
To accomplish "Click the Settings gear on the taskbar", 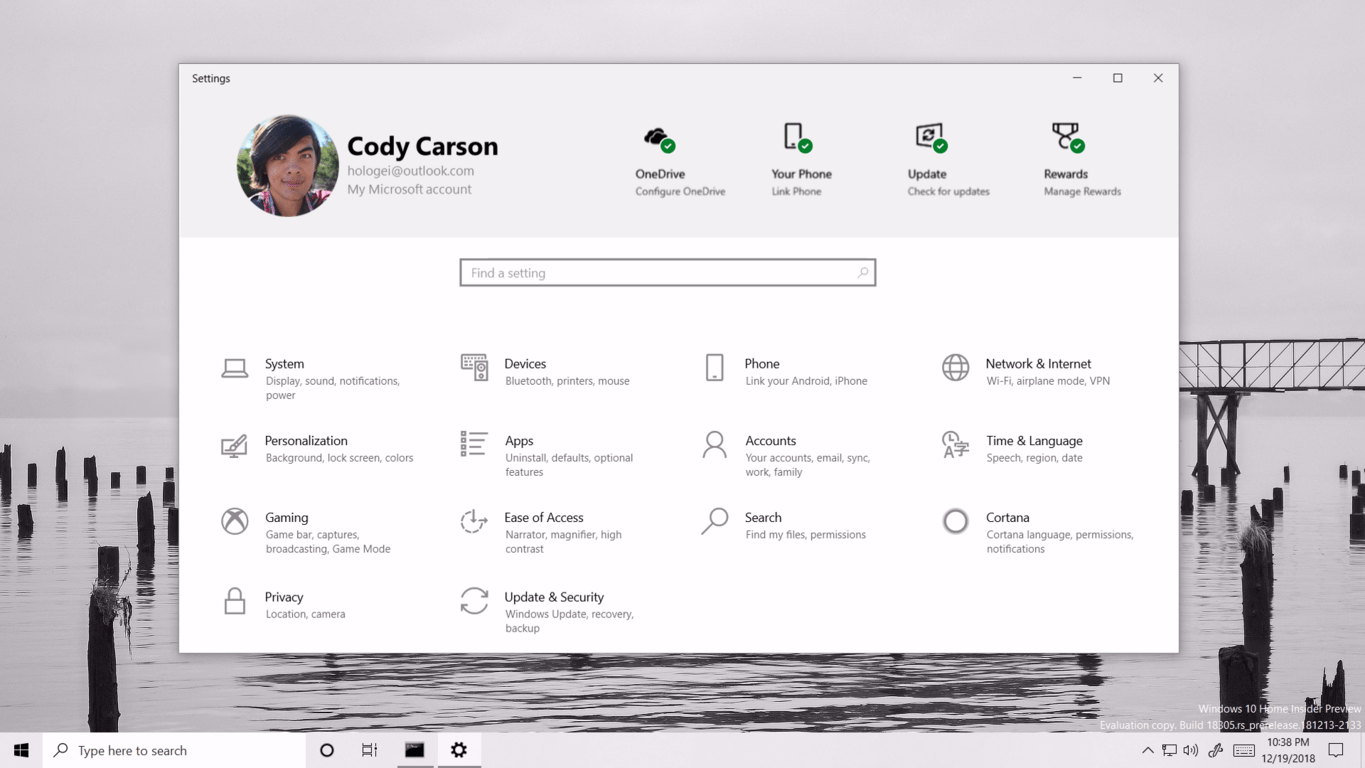I will point(459,750).
